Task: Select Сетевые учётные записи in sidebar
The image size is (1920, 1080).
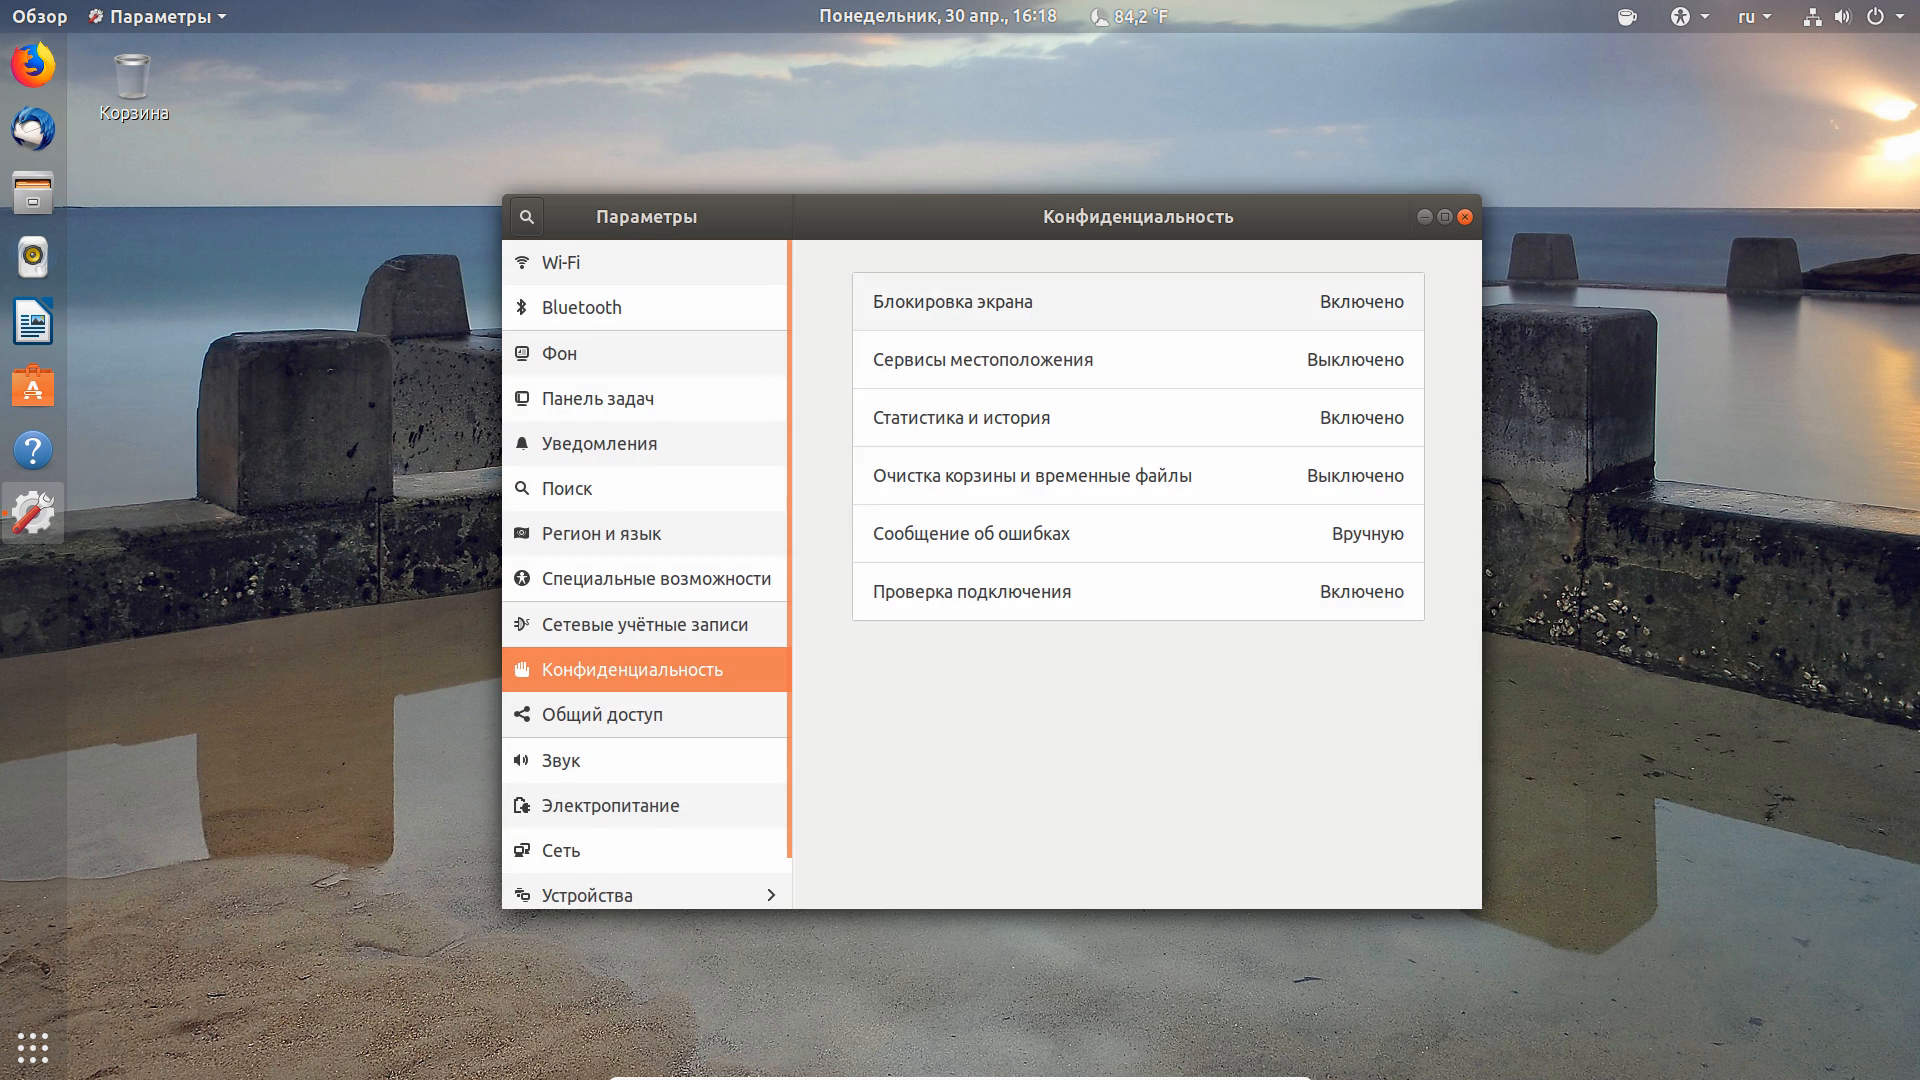Action: (x=645, y=624)
